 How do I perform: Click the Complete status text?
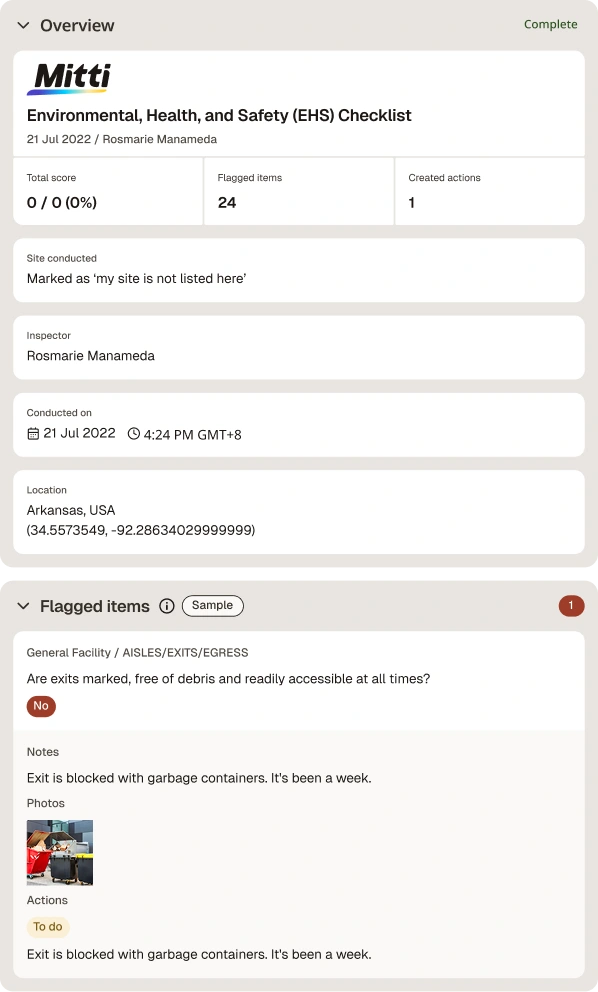(551, 24)
